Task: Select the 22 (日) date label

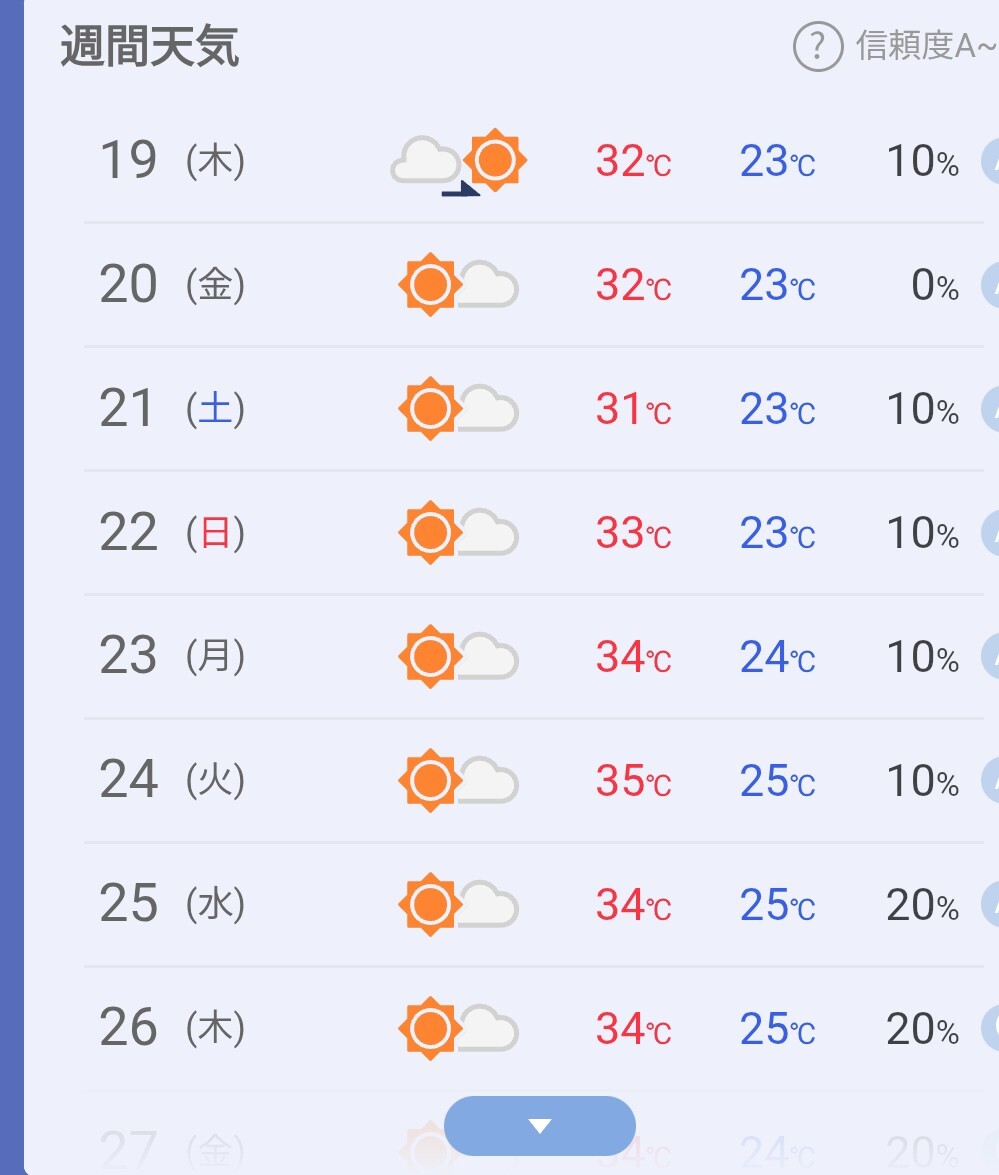Action: (172, 533)
